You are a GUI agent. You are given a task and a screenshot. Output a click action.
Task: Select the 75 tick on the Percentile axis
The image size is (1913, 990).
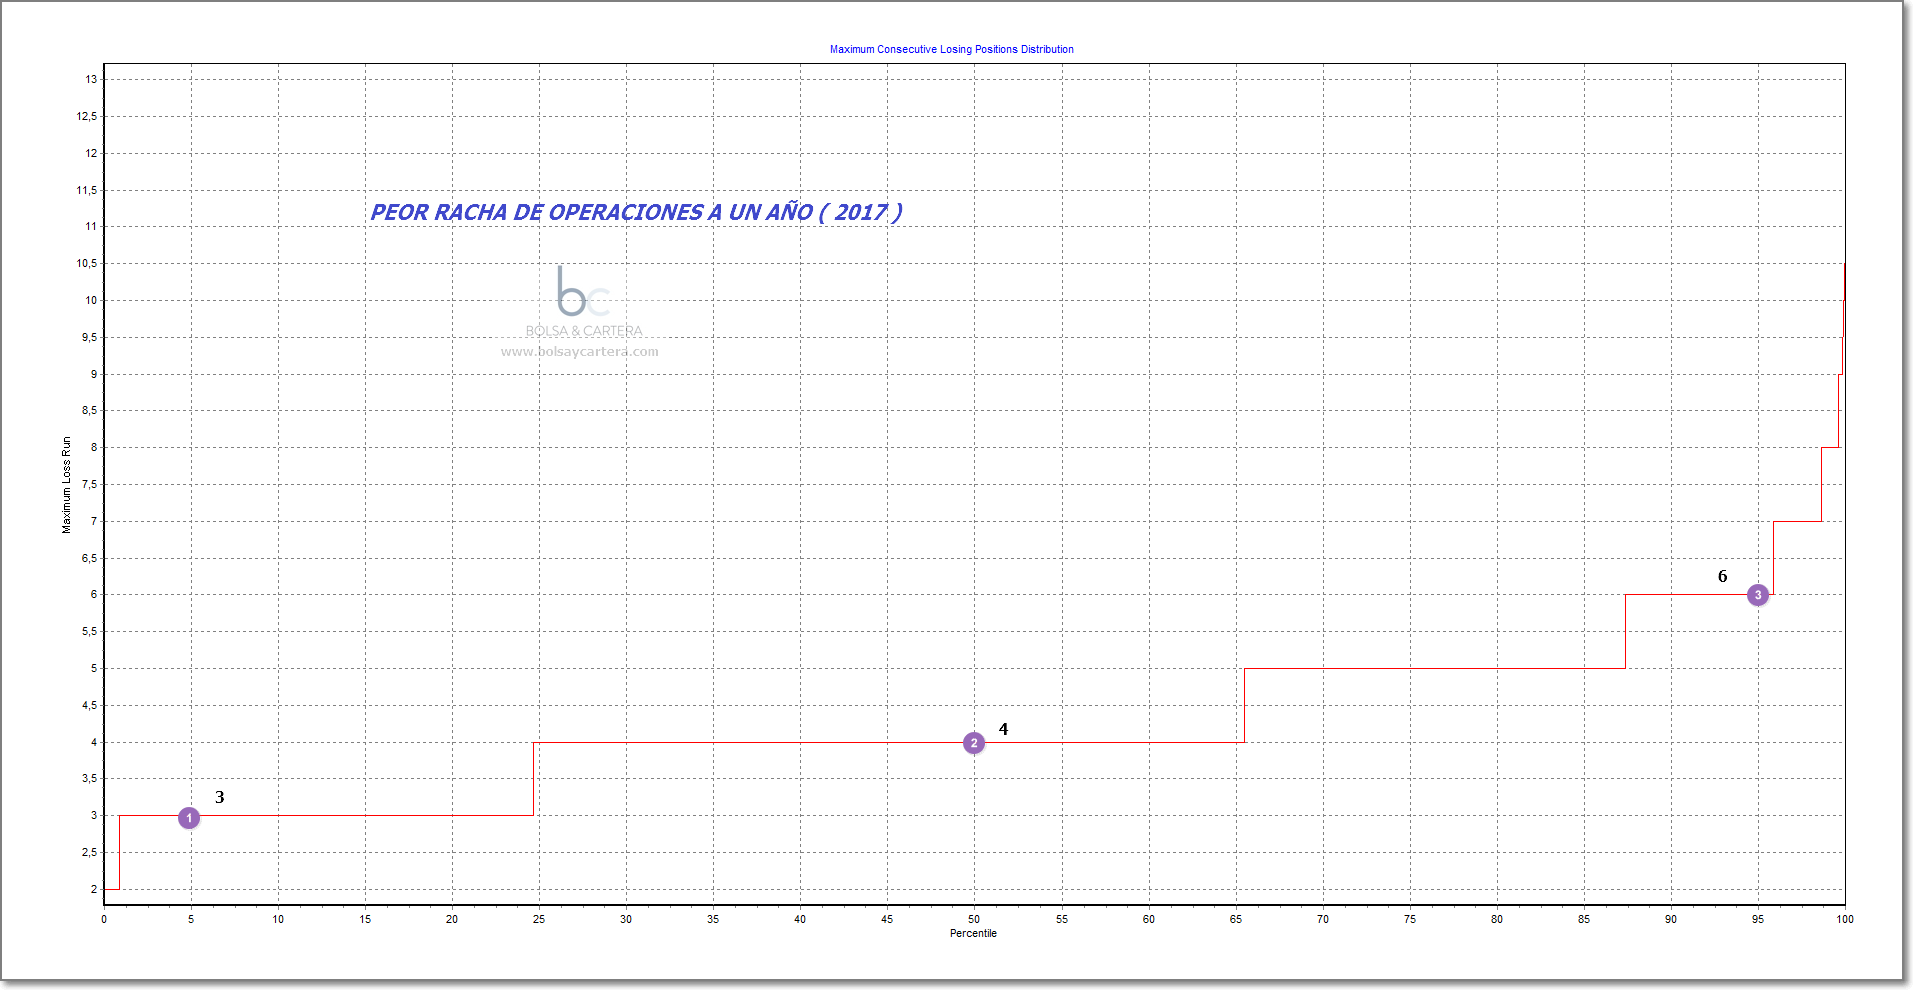[1410, 919]
